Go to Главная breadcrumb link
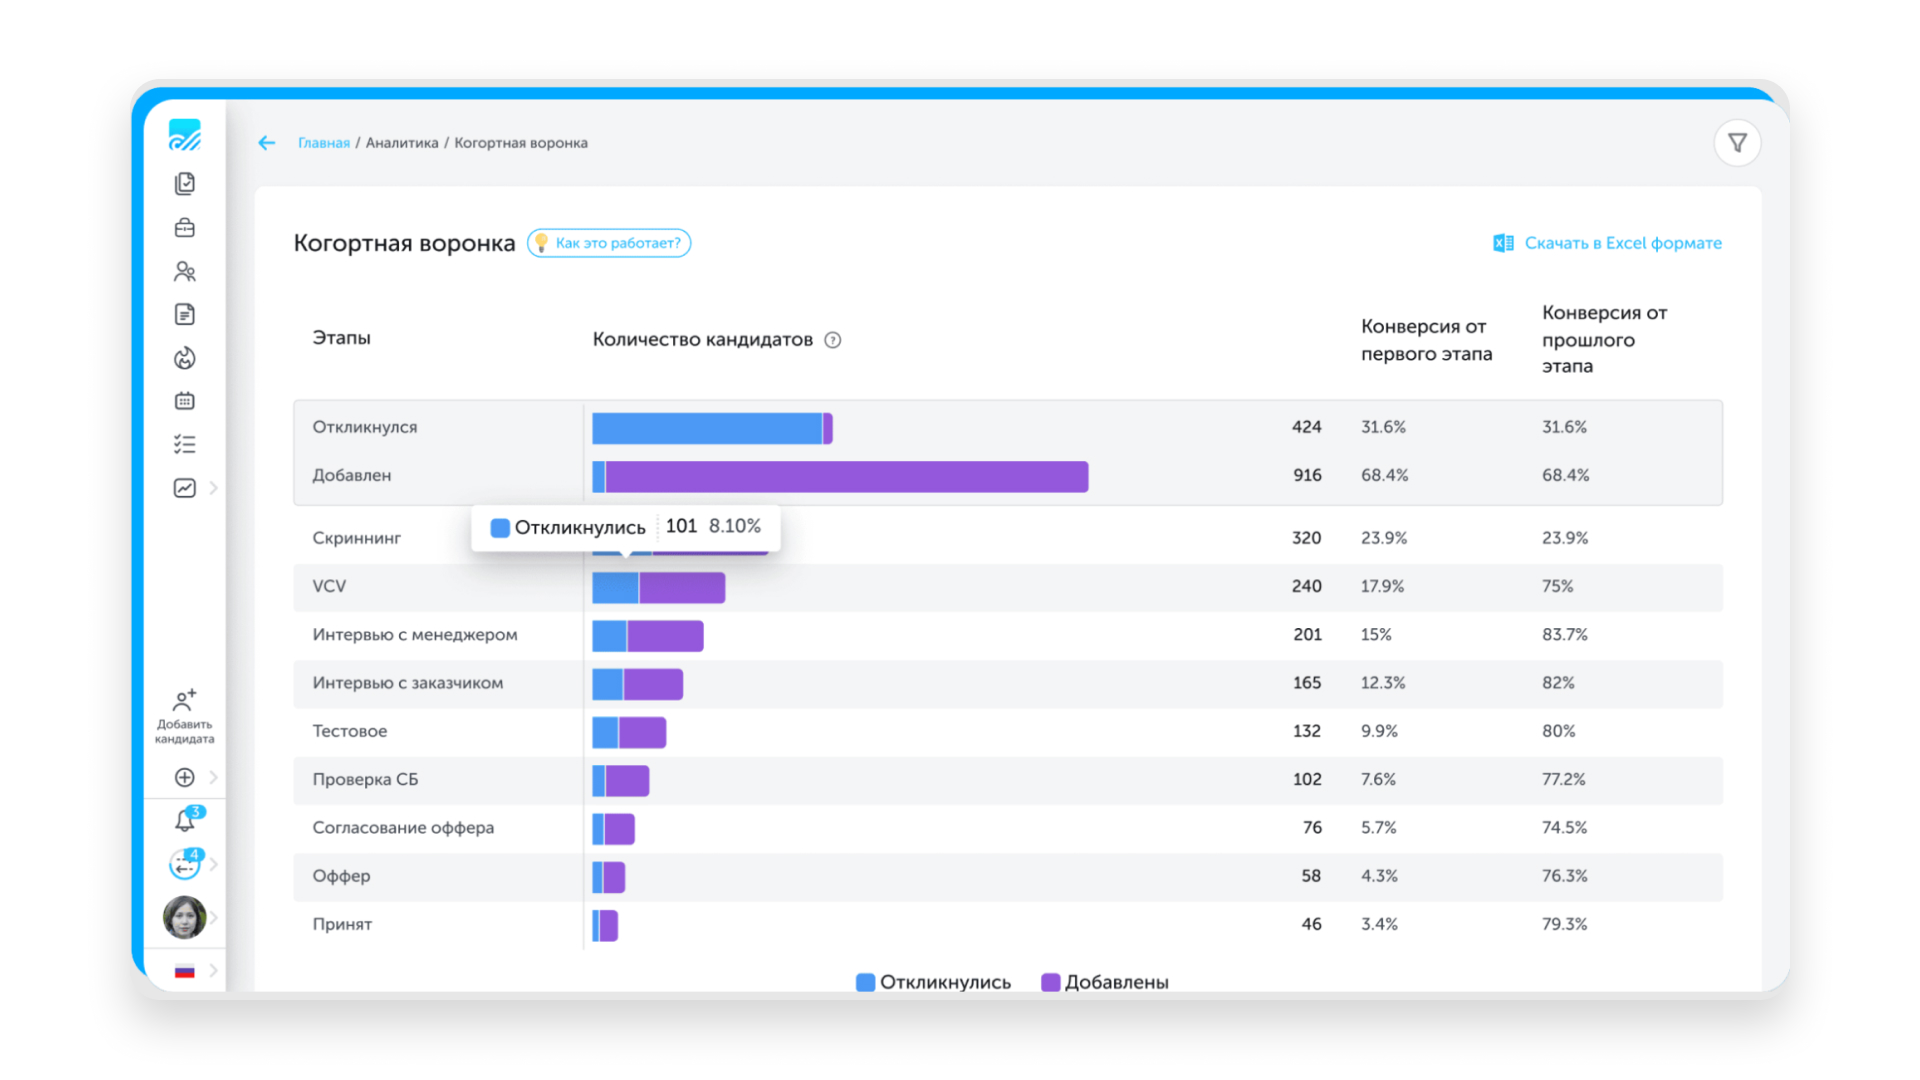Image resolution: width=1920 pixels, height=1080 pixels. 324,143
